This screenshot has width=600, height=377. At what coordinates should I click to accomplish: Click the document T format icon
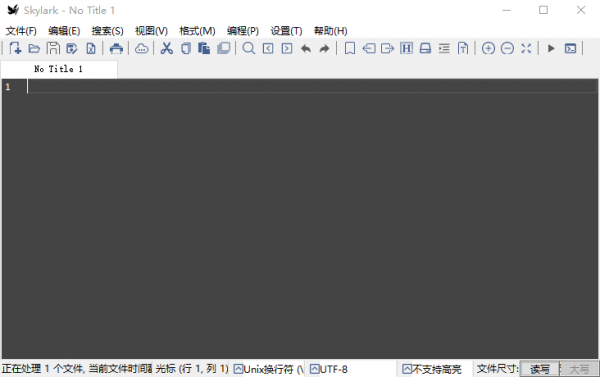[463, 48]
